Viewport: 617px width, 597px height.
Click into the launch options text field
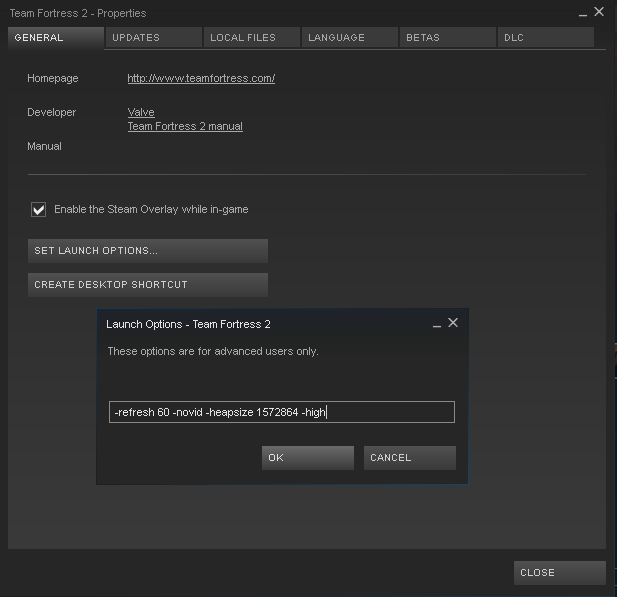tap(282, 412)
